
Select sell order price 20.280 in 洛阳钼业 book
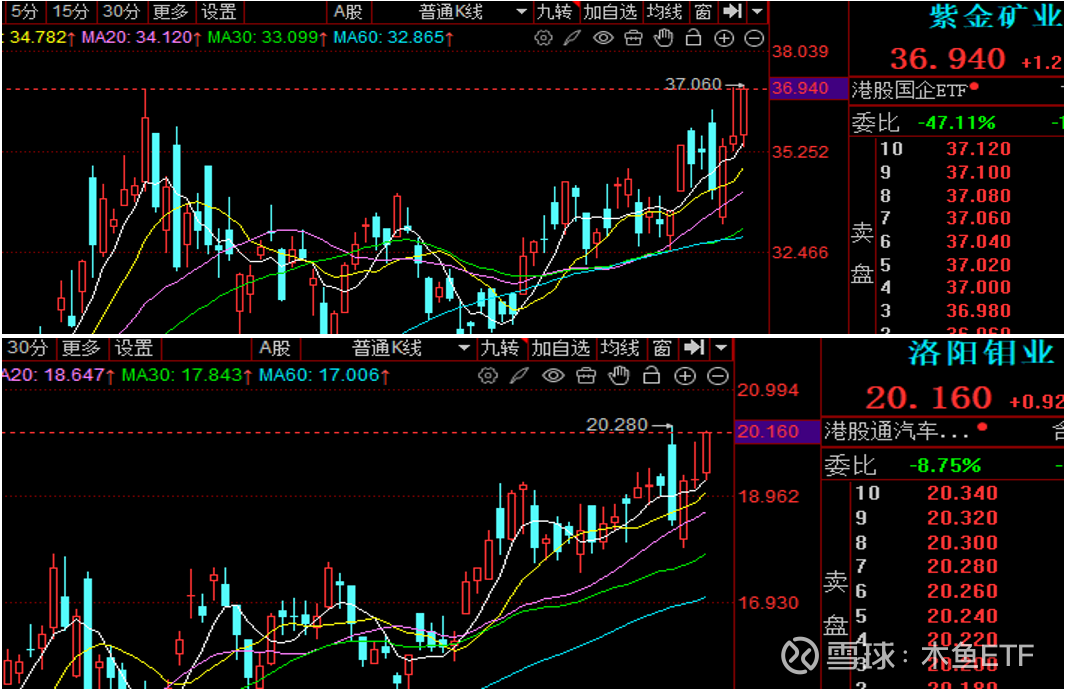click(962, 566)
